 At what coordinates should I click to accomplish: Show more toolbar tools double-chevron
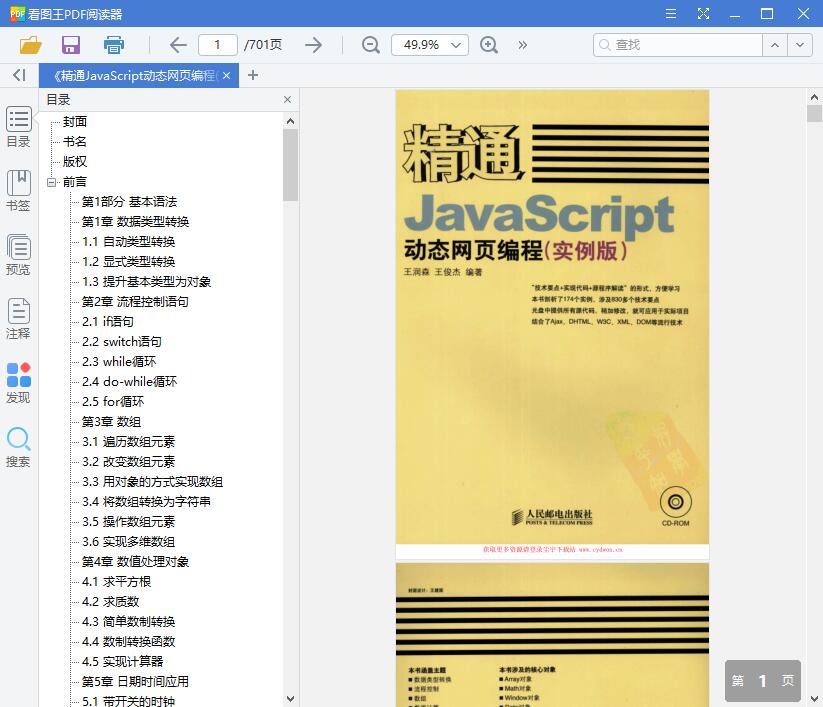pyautogui.click(x=522, y=45)
